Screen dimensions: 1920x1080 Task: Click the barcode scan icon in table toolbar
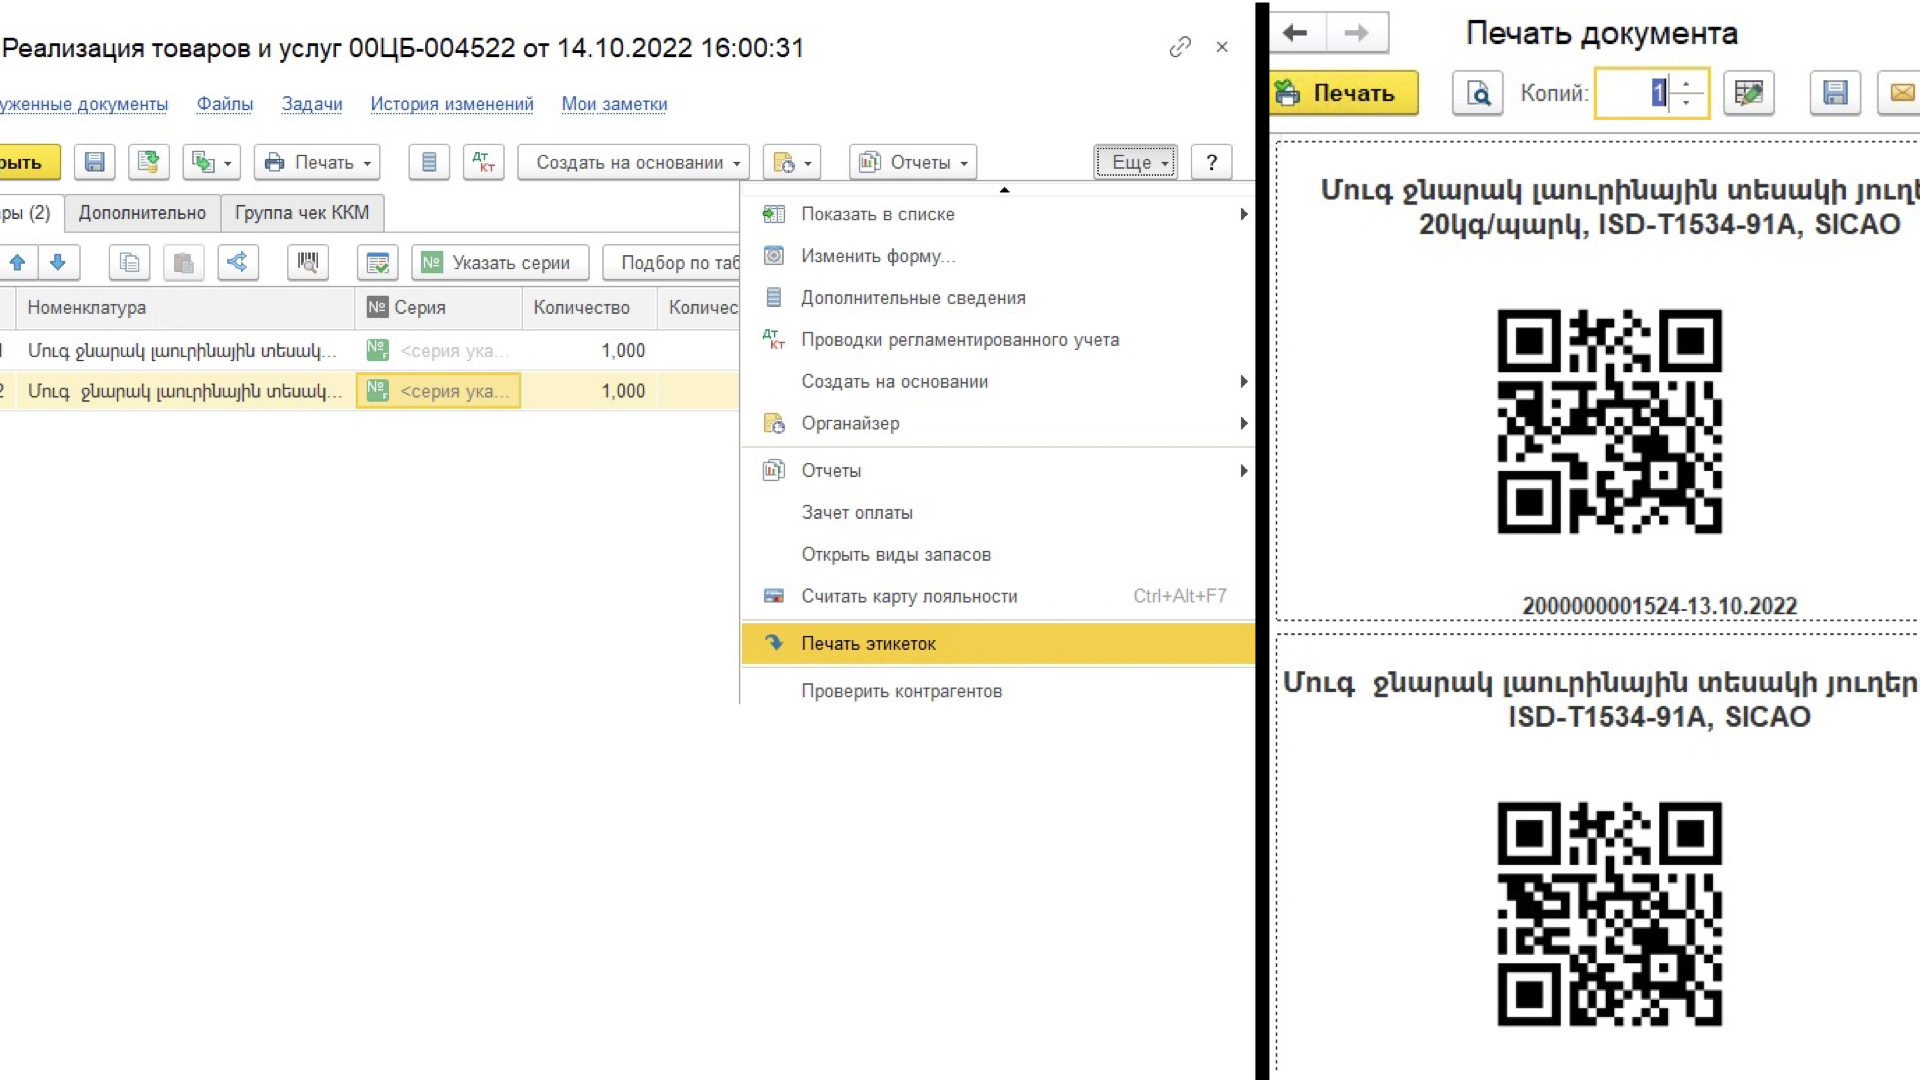(308, 262)
